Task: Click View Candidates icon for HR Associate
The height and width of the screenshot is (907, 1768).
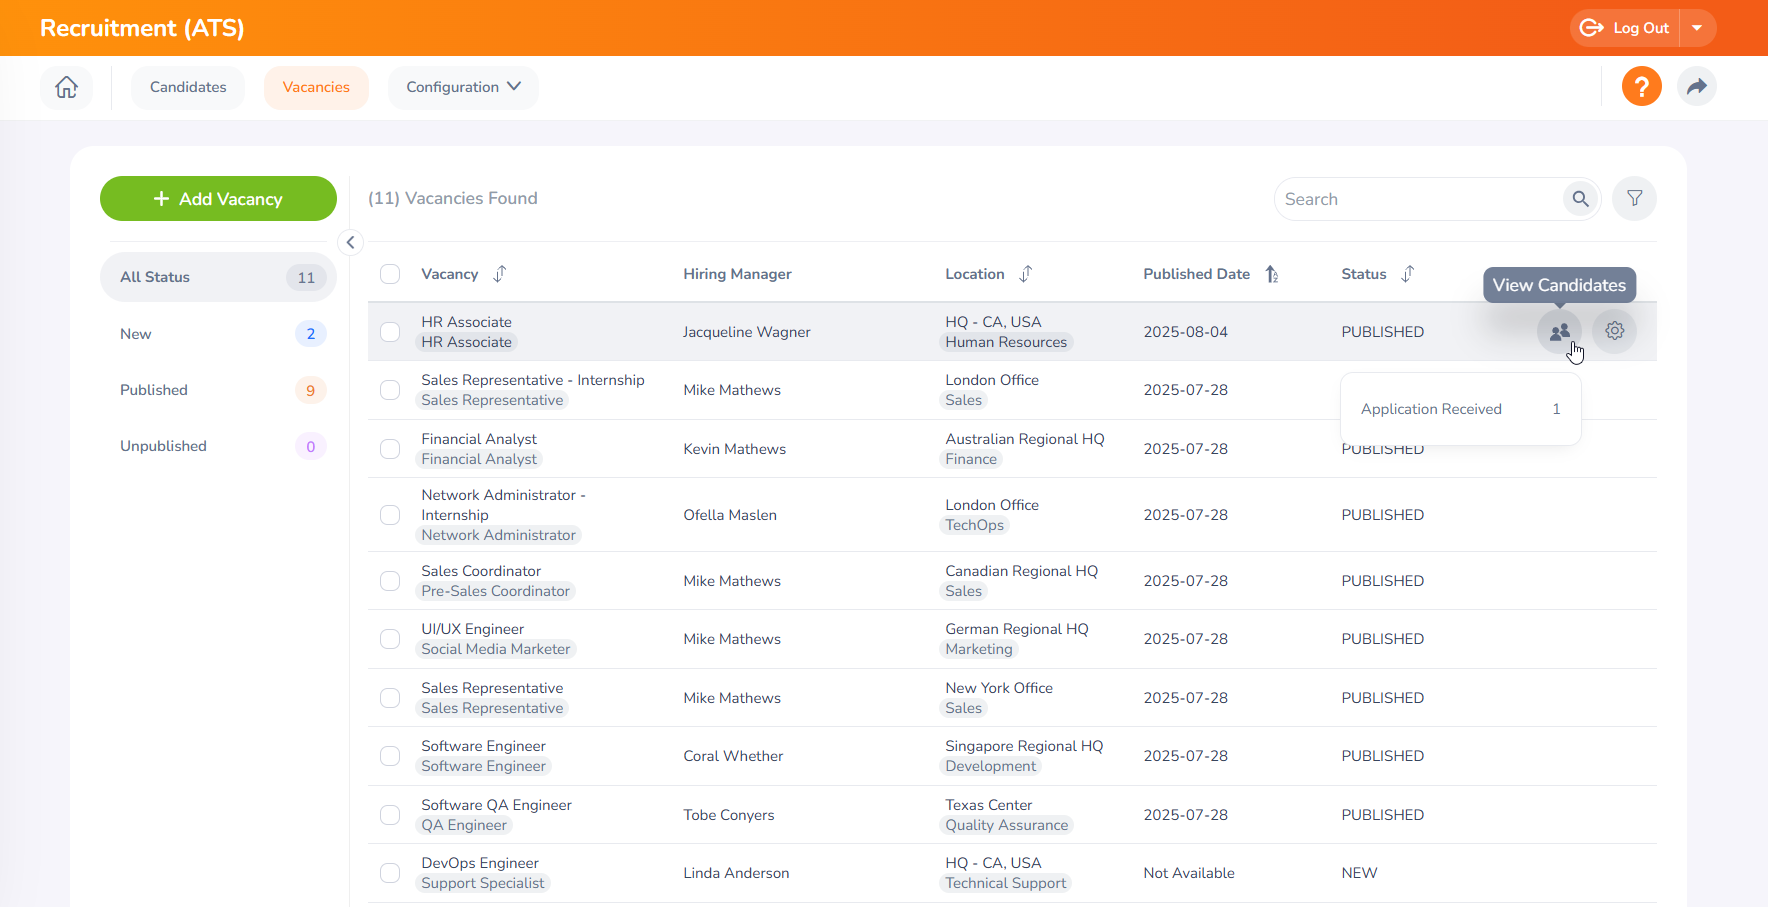Action: (1559, 332)
